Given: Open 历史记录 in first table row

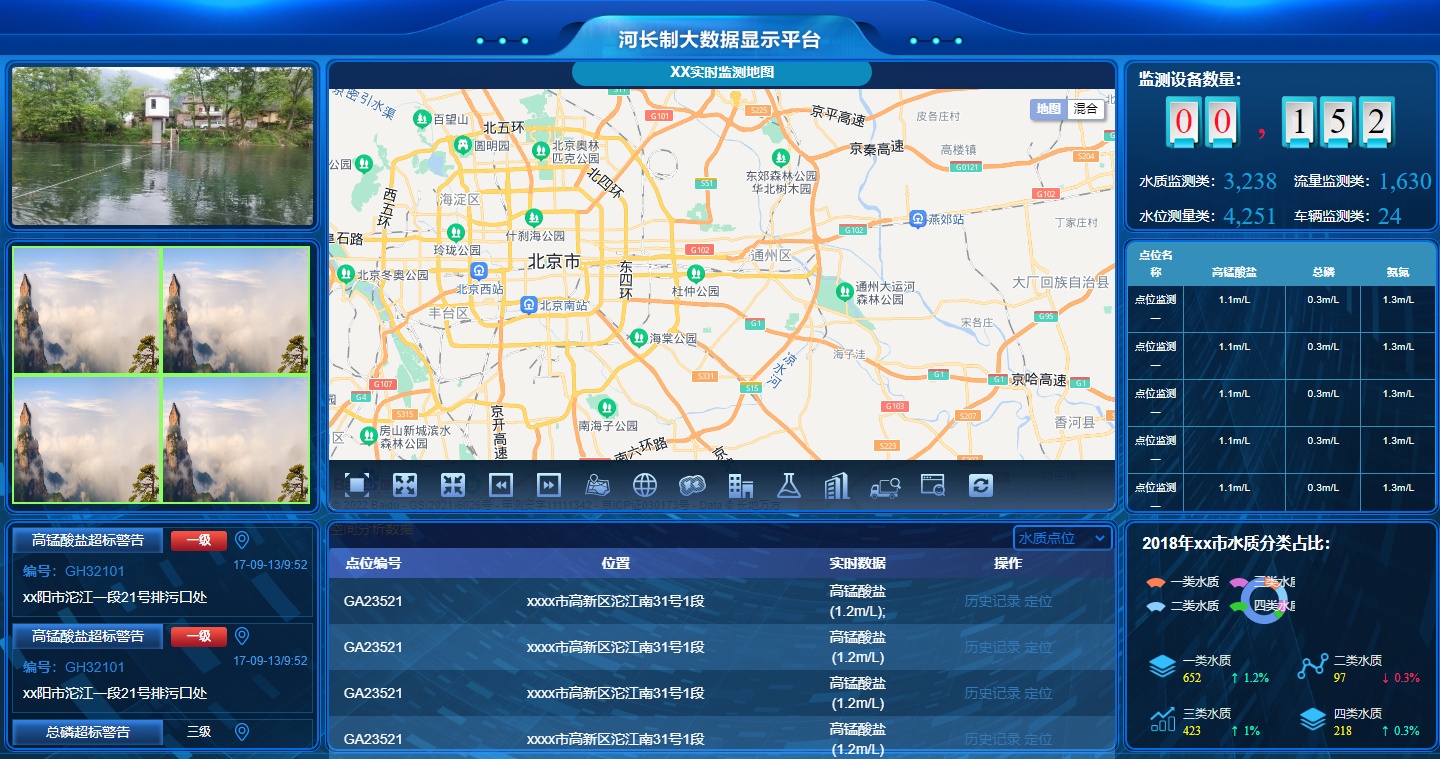Looking at the screenshot, I should (992, 601).
